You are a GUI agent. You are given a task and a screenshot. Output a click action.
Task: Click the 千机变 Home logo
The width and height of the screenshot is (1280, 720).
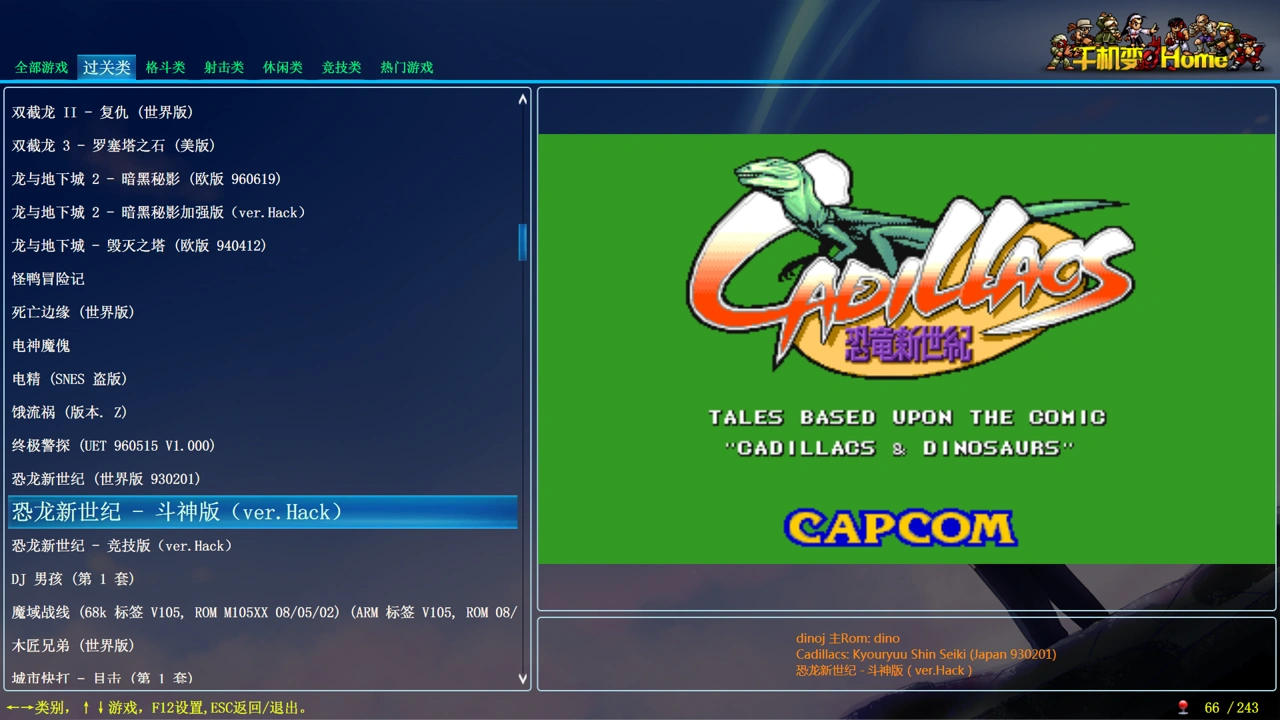[1155, 44]
